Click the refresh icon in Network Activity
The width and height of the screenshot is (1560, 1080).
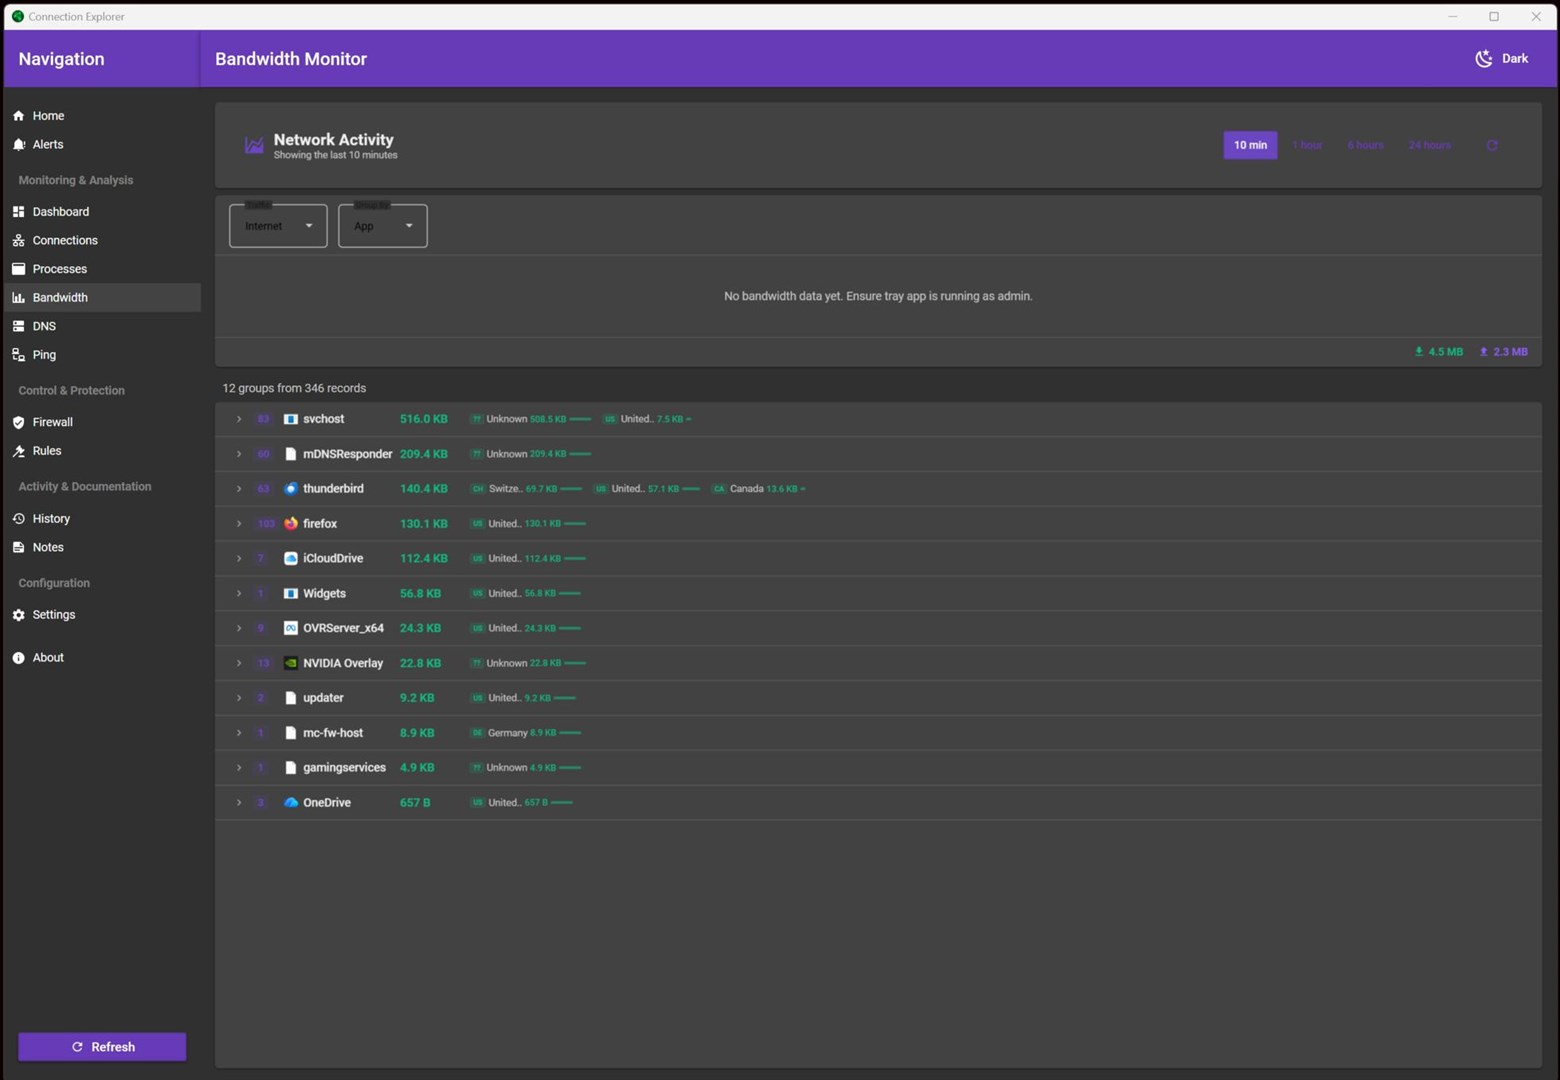click(1492, 146)
